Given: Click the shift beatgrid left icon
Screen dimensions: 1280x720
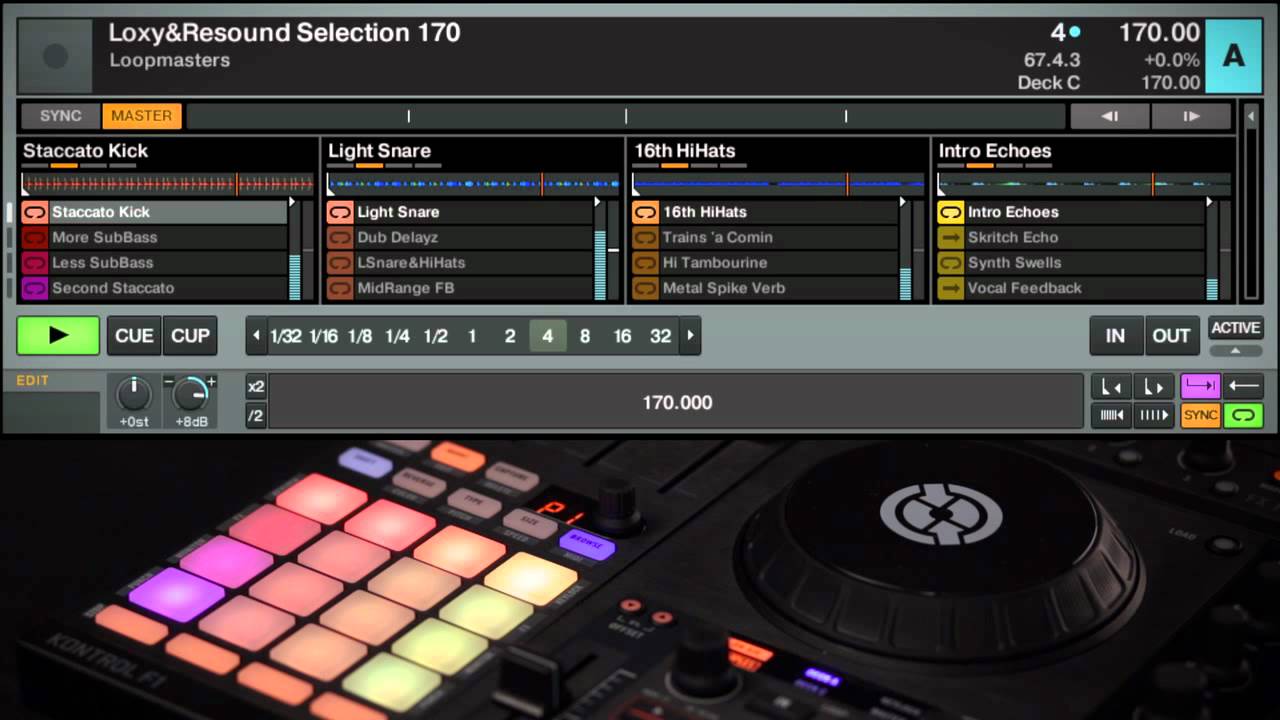Looking at the screenshot, I should point(1111,415).
